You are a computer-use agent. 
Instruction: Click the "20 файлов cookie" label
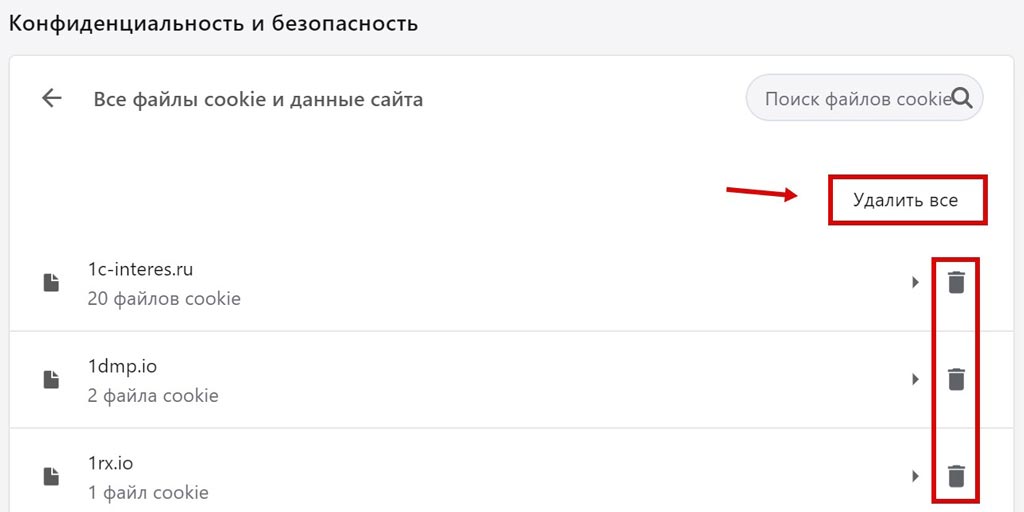(164, 298)
